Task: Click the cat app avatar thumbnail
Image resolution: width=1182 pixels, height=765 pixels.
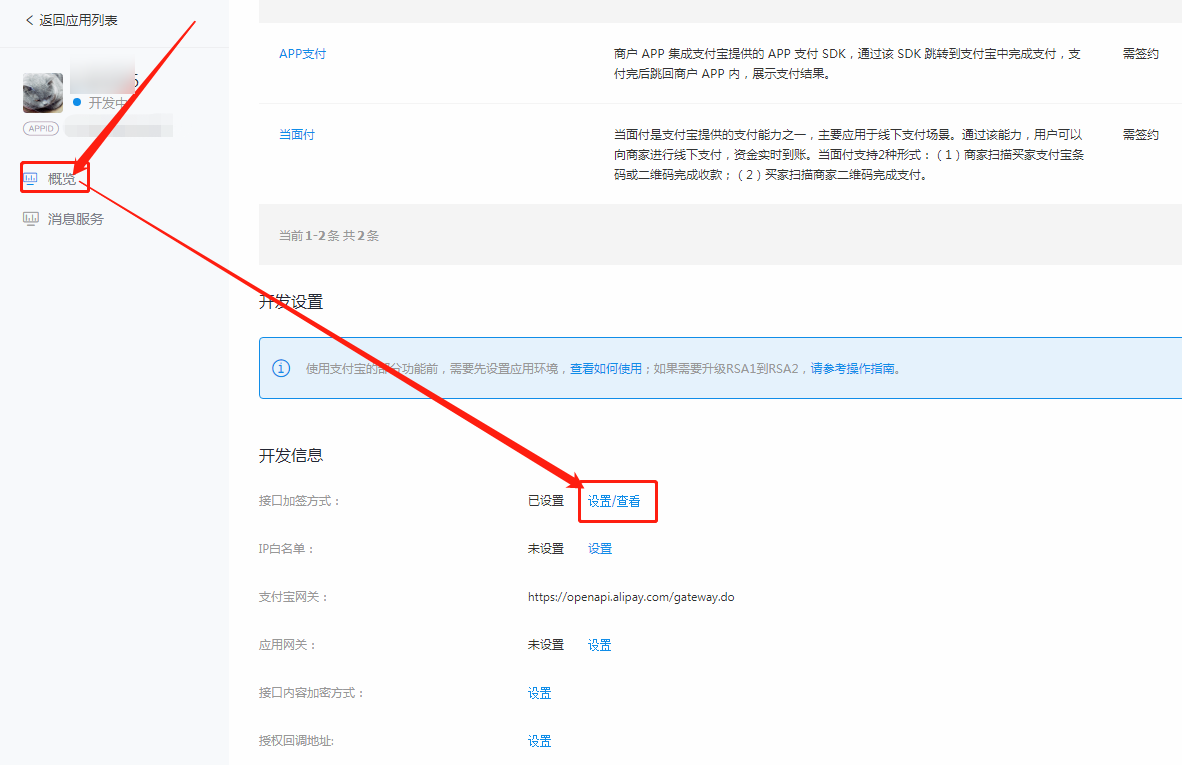Action: pyautogui.click(x=43, y=93)
